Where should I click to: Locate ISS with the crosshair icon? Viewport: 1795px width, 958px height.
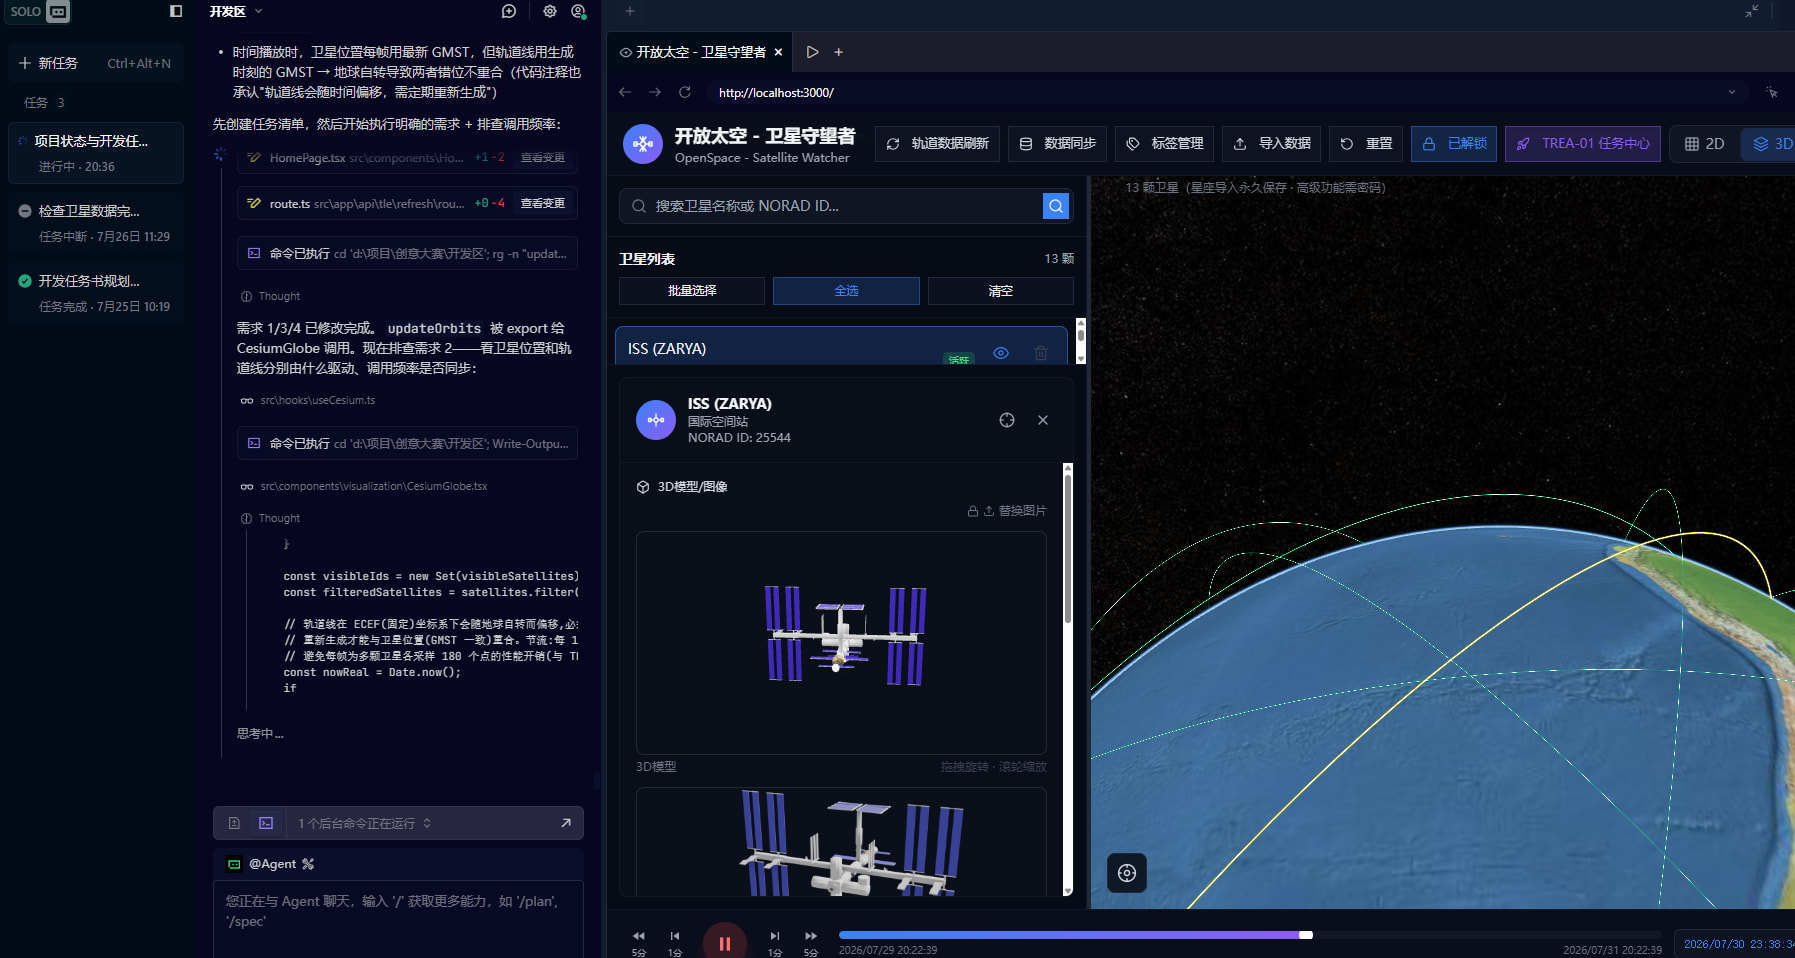click(1007, 420)
